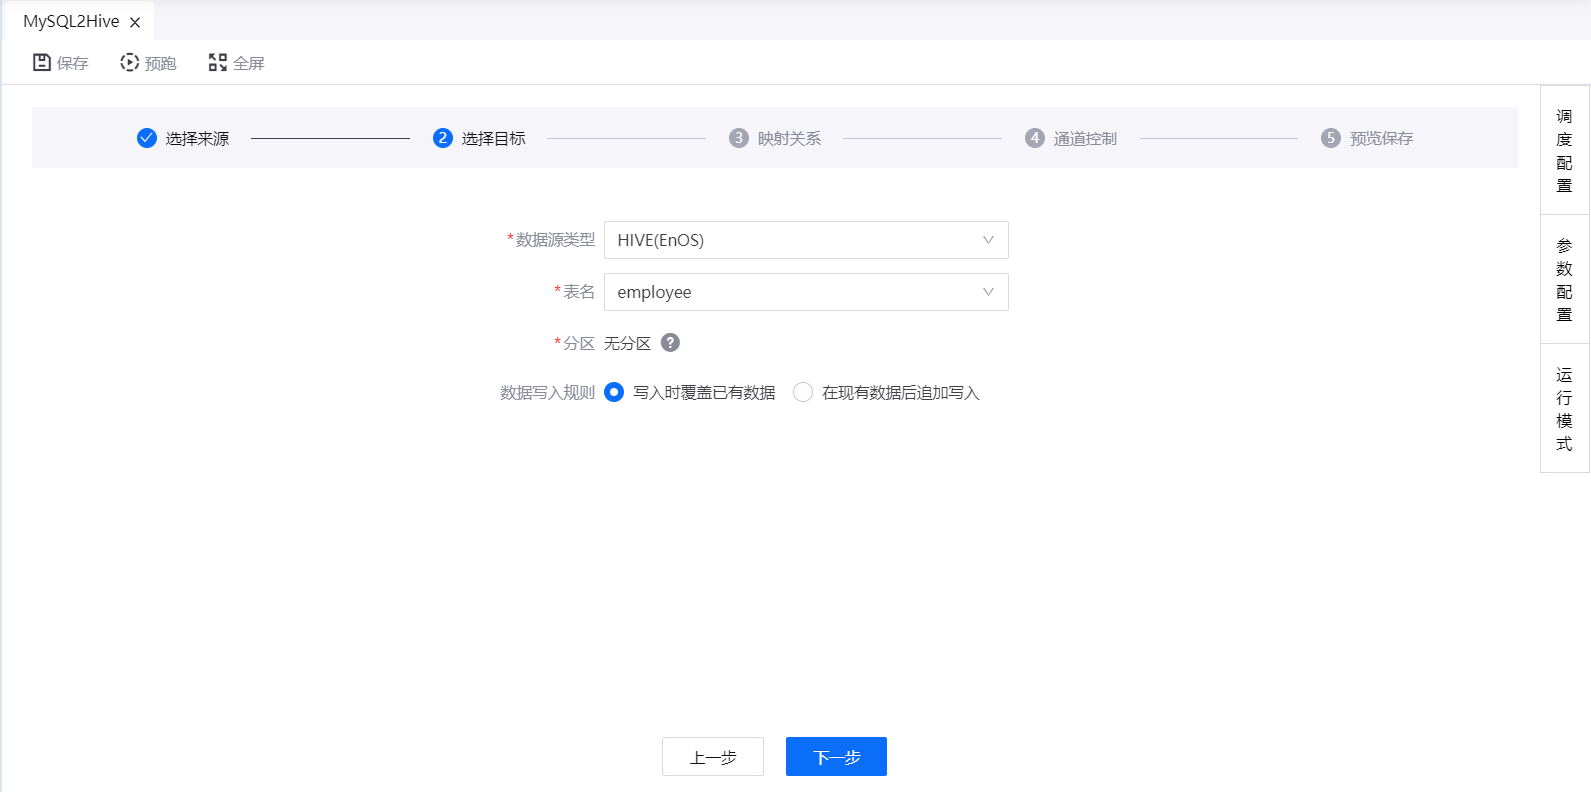This screenshot has height=792, width=1591.
Task: Click the 通道控制 step label
Action: [1086, 138]
